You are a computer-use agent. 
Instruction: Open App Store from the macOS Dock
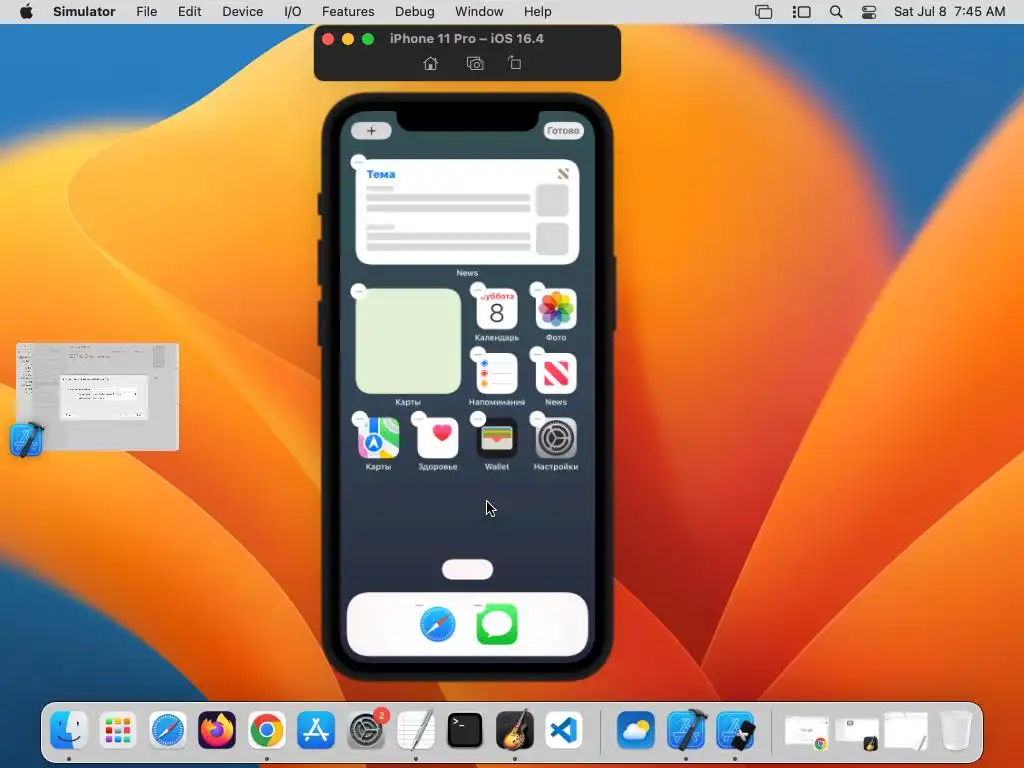(316, 729)
